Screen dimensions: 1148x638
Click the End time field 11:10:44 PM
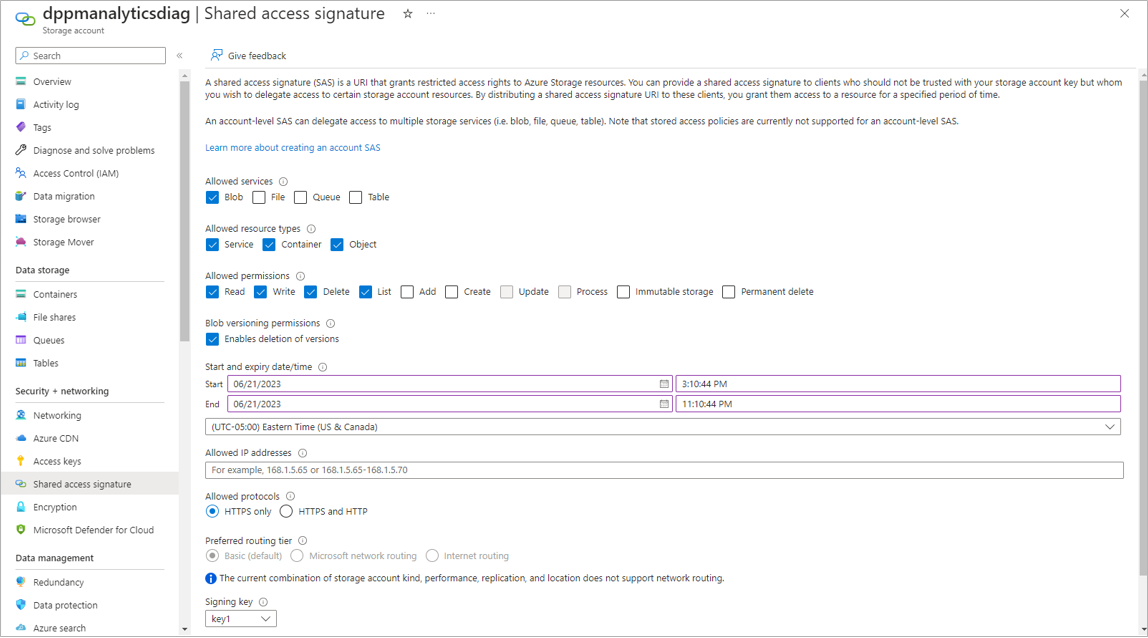coord(898,404)
